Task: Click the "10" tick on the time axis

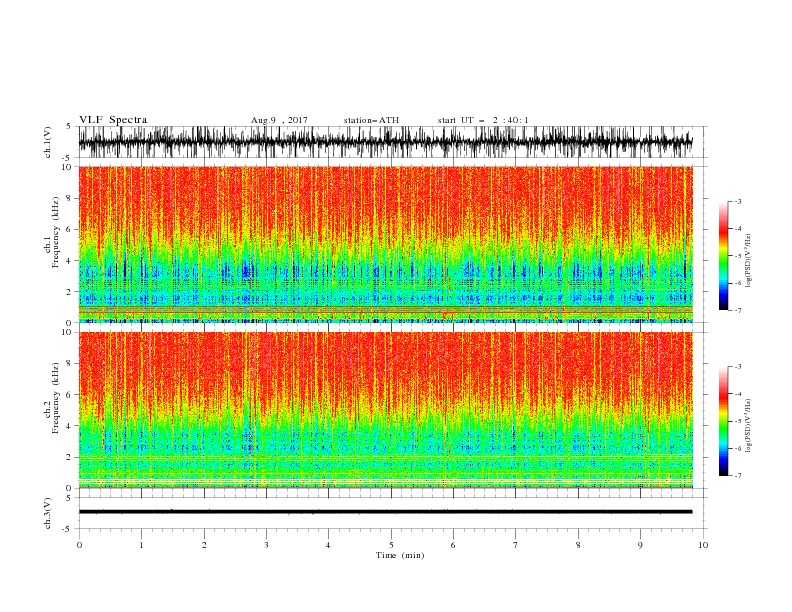Action: 703,545
